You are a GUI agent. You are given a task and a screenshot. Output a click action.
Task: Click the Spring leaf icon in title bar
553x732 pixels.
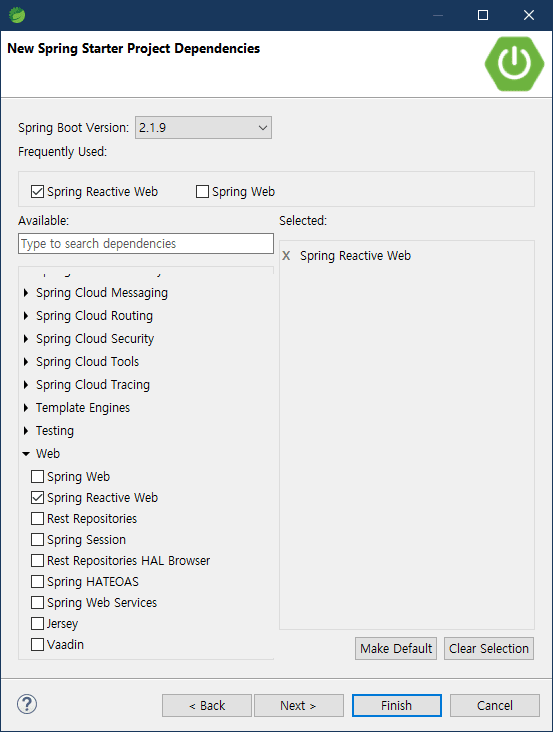coord(17,15)
